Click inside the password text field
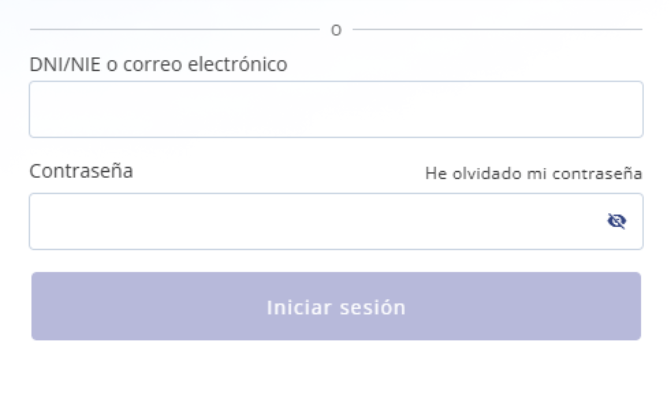Image resolution: width=670 pixels, height=403 pixels. coord(310,222)
